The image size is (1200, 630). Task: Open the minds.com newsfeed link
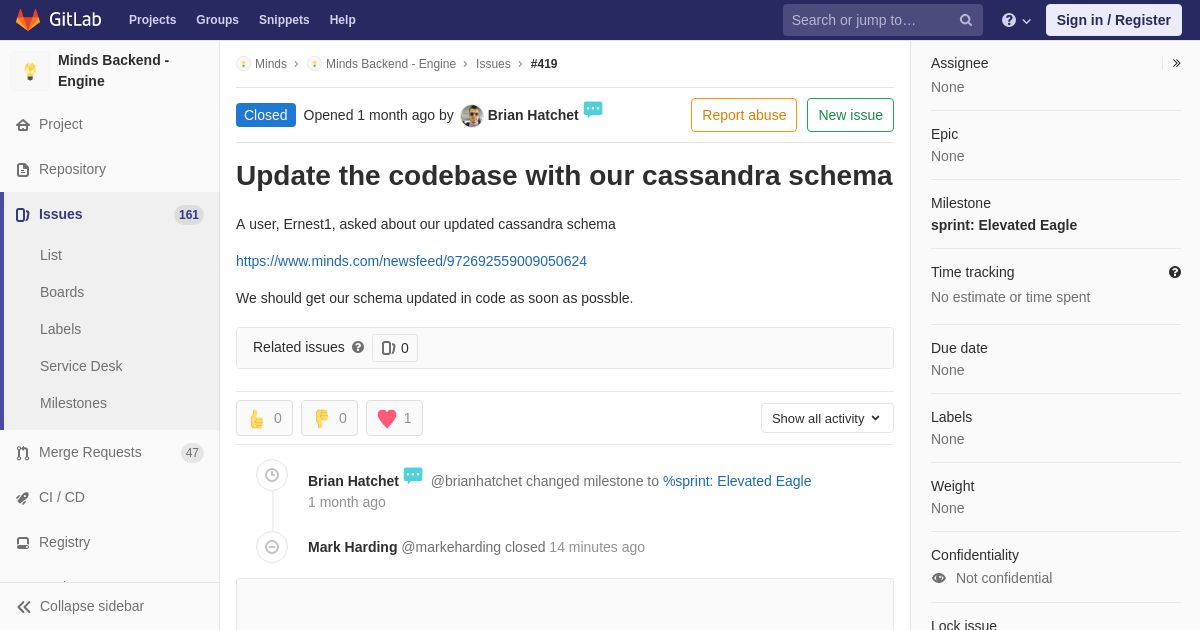pyautogui.click(x=411, y=261)
